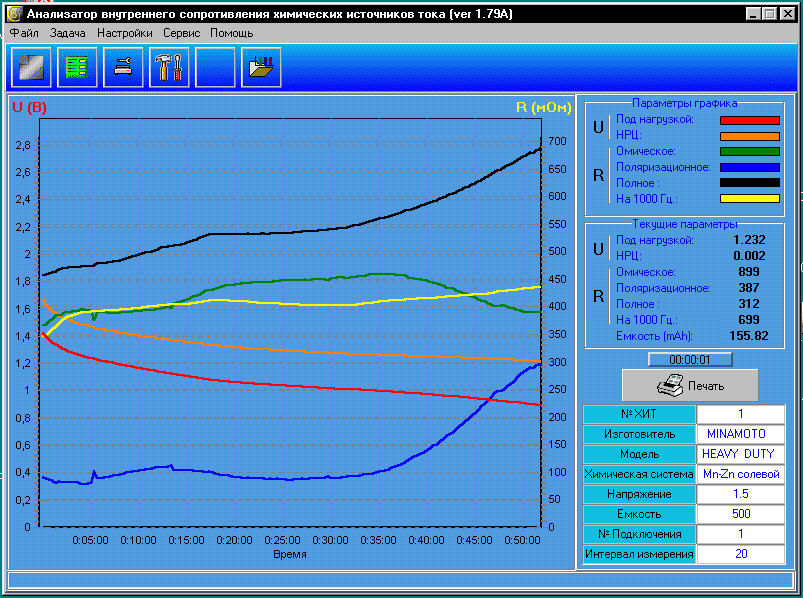803x598 pixels.
Task: Click the Параметры графика group title
Action: [x=685, y=103]
